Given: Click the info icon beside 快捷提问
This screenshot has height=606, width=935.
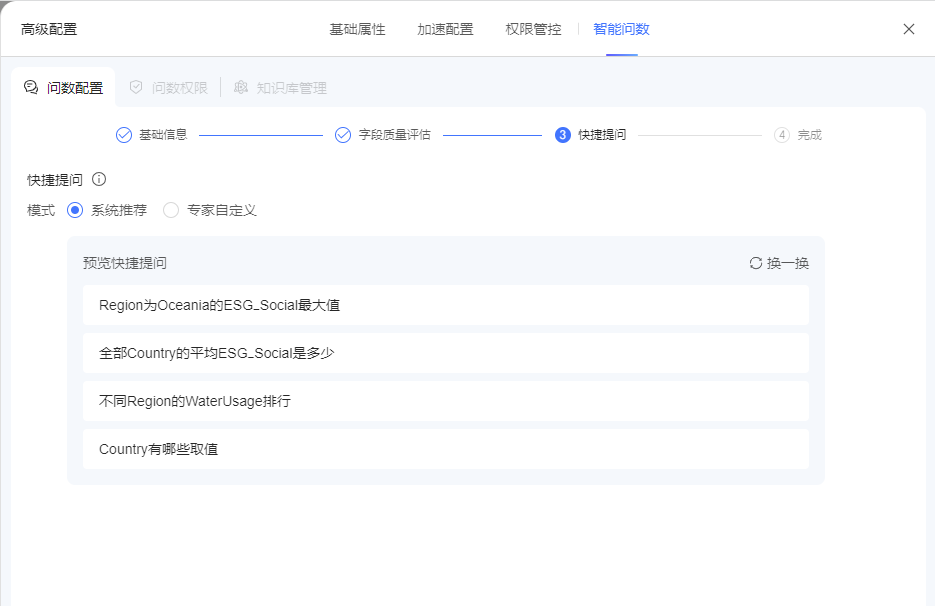Looking at the screenshot, I should pos(99,179).
